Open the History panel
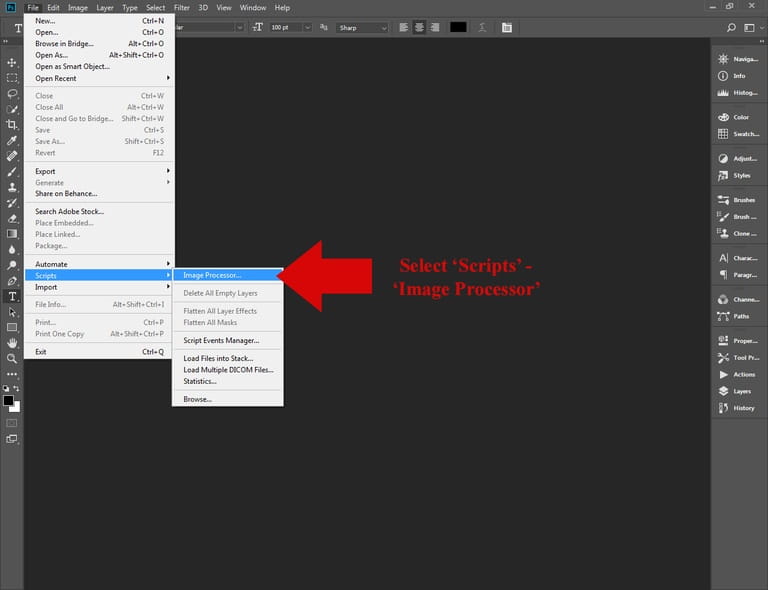Viewport: 768px width, 590px height. pyautogui.click(x=739, y=408)
